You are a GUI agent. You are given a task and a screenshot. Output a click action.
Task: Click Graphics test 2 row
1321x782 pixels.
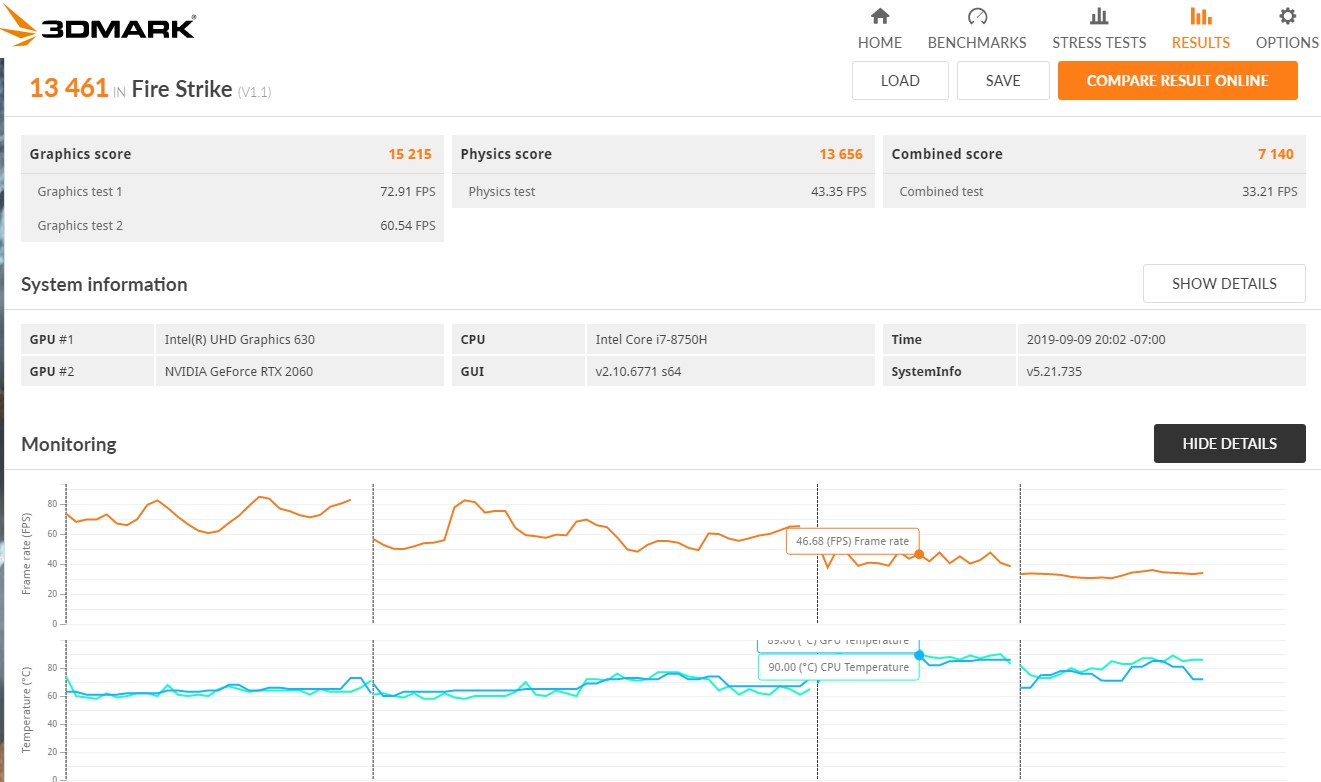pyautogui.click(x=232, y=225)
